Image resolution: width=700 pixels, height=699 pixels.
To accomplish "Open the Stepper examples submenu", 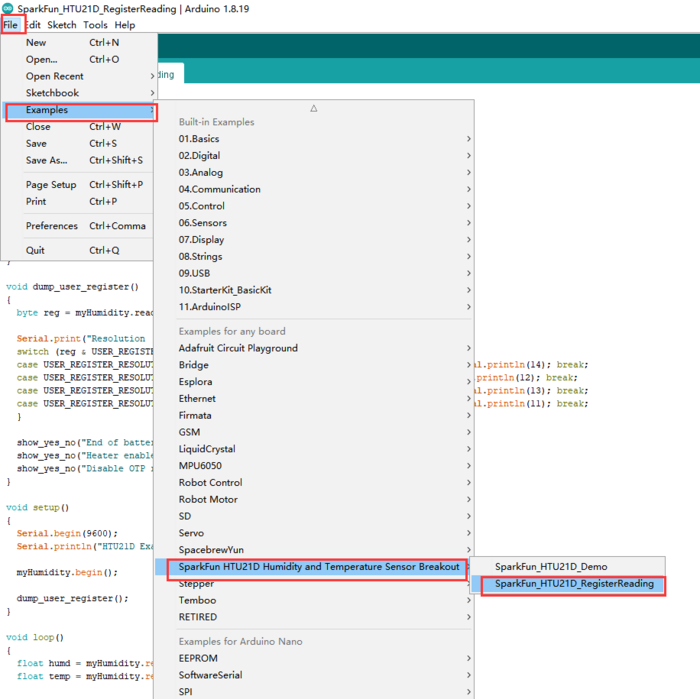I will 314,584.
